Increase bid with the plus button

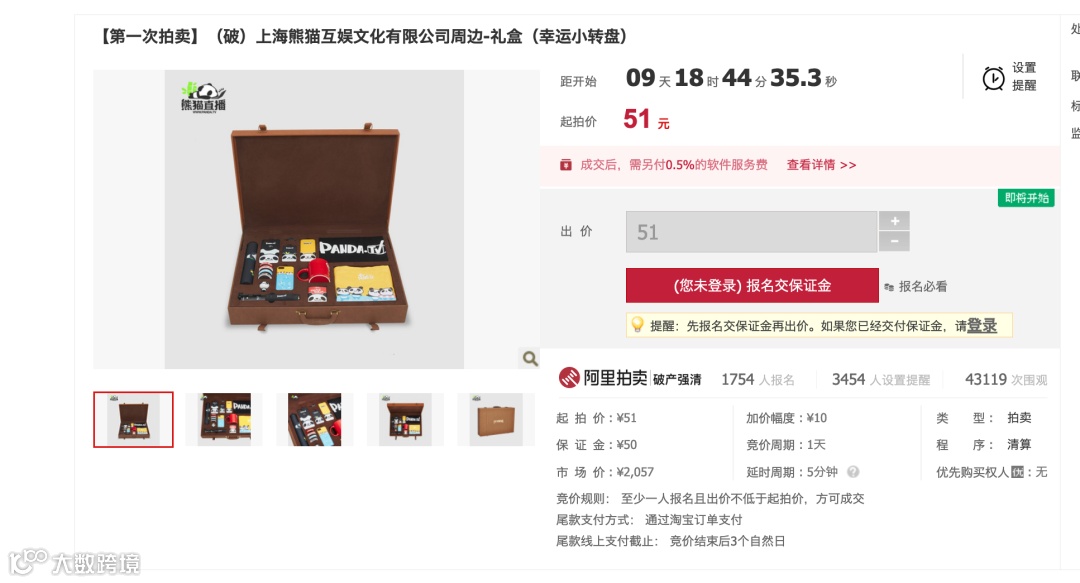tap(894, 221)
